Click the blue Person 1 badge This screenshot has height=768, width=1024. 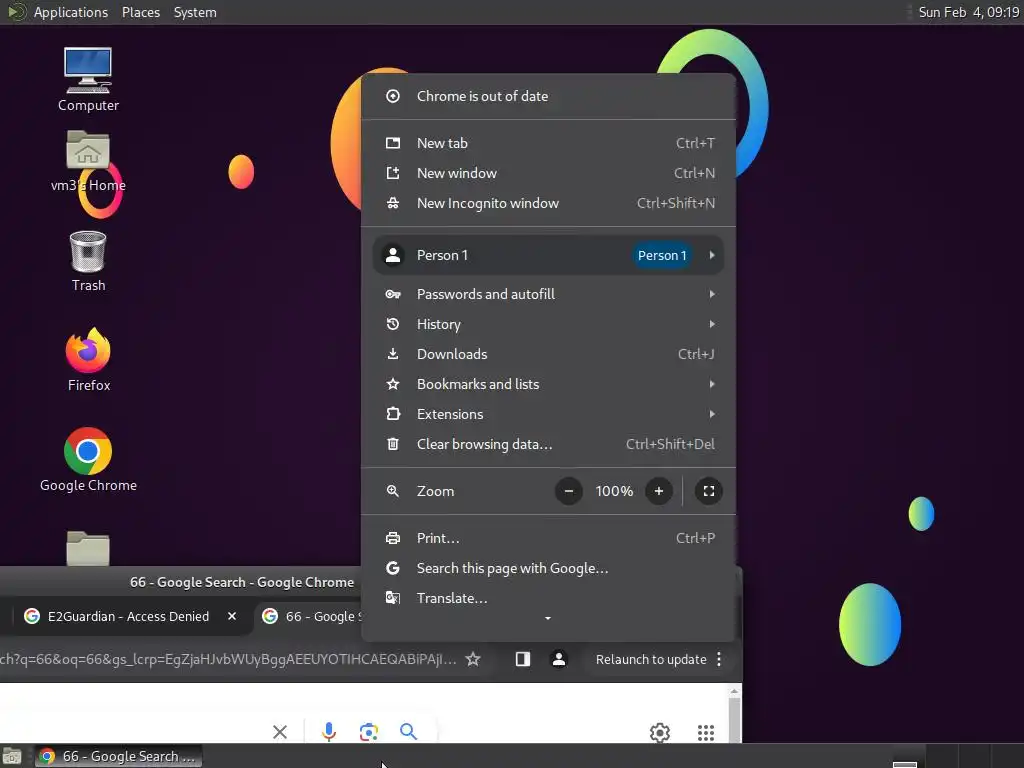pyautogui.click(x=662, y=255)
